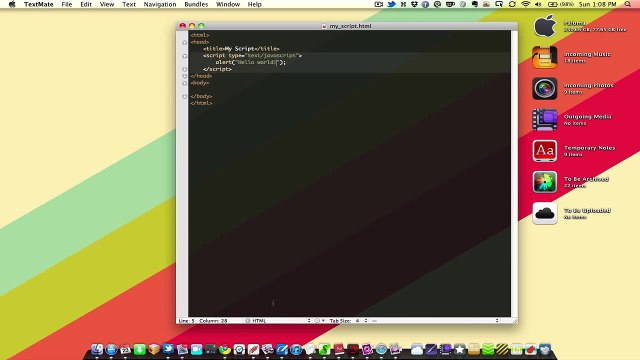Open the calendar app in the Dock

125,350
